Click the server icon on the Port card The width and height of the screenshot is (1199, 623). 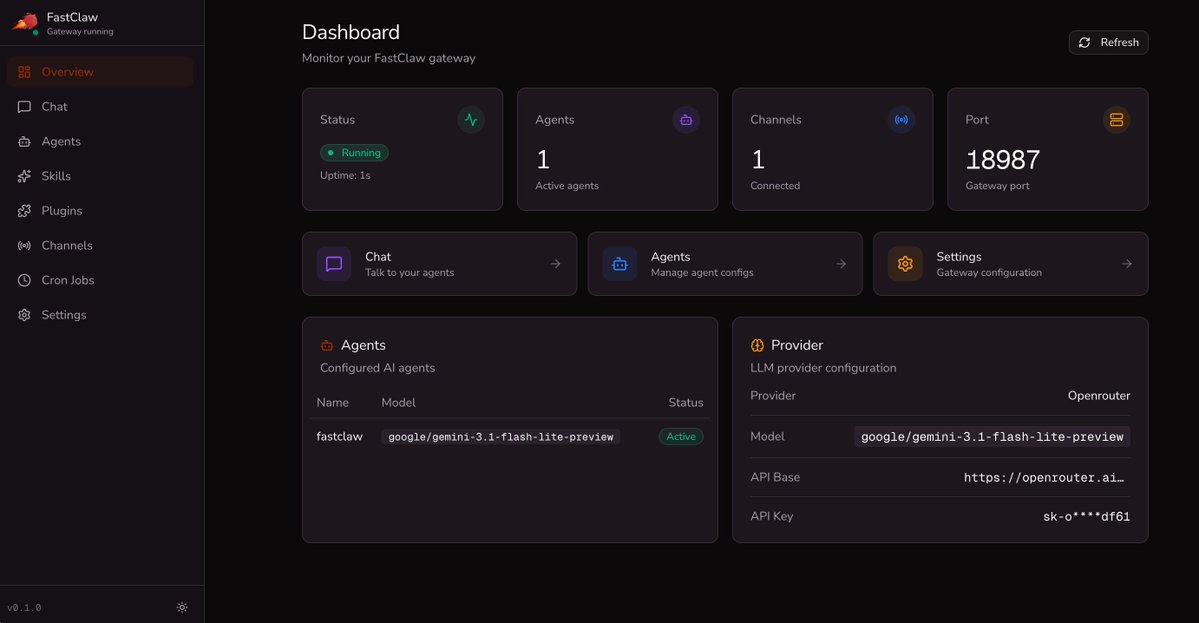[x=1116, y=119]
